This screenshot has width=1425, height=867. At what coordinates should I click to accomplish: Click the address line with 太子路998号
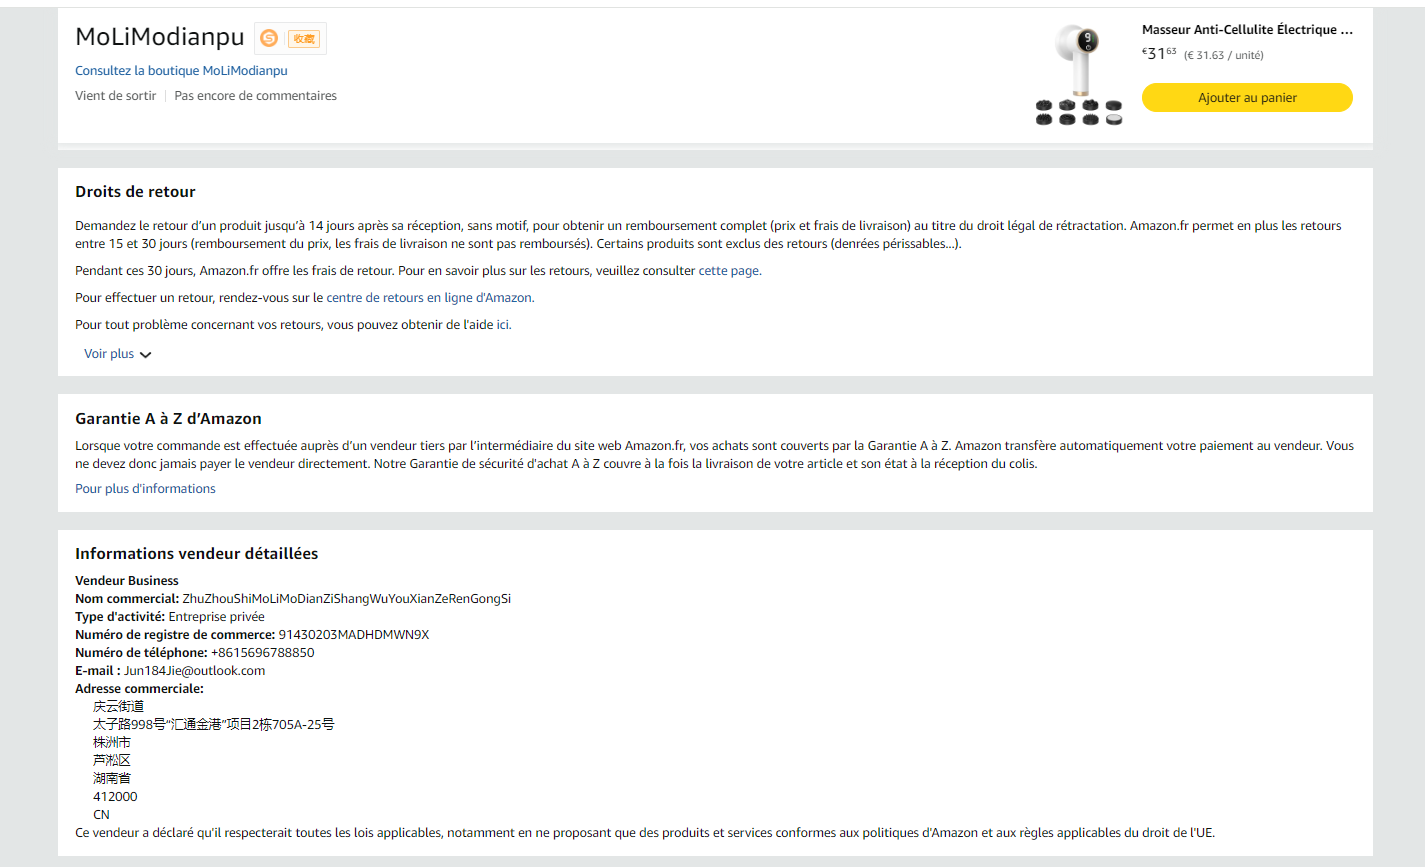pyautogui.click(x=214, y=725)
